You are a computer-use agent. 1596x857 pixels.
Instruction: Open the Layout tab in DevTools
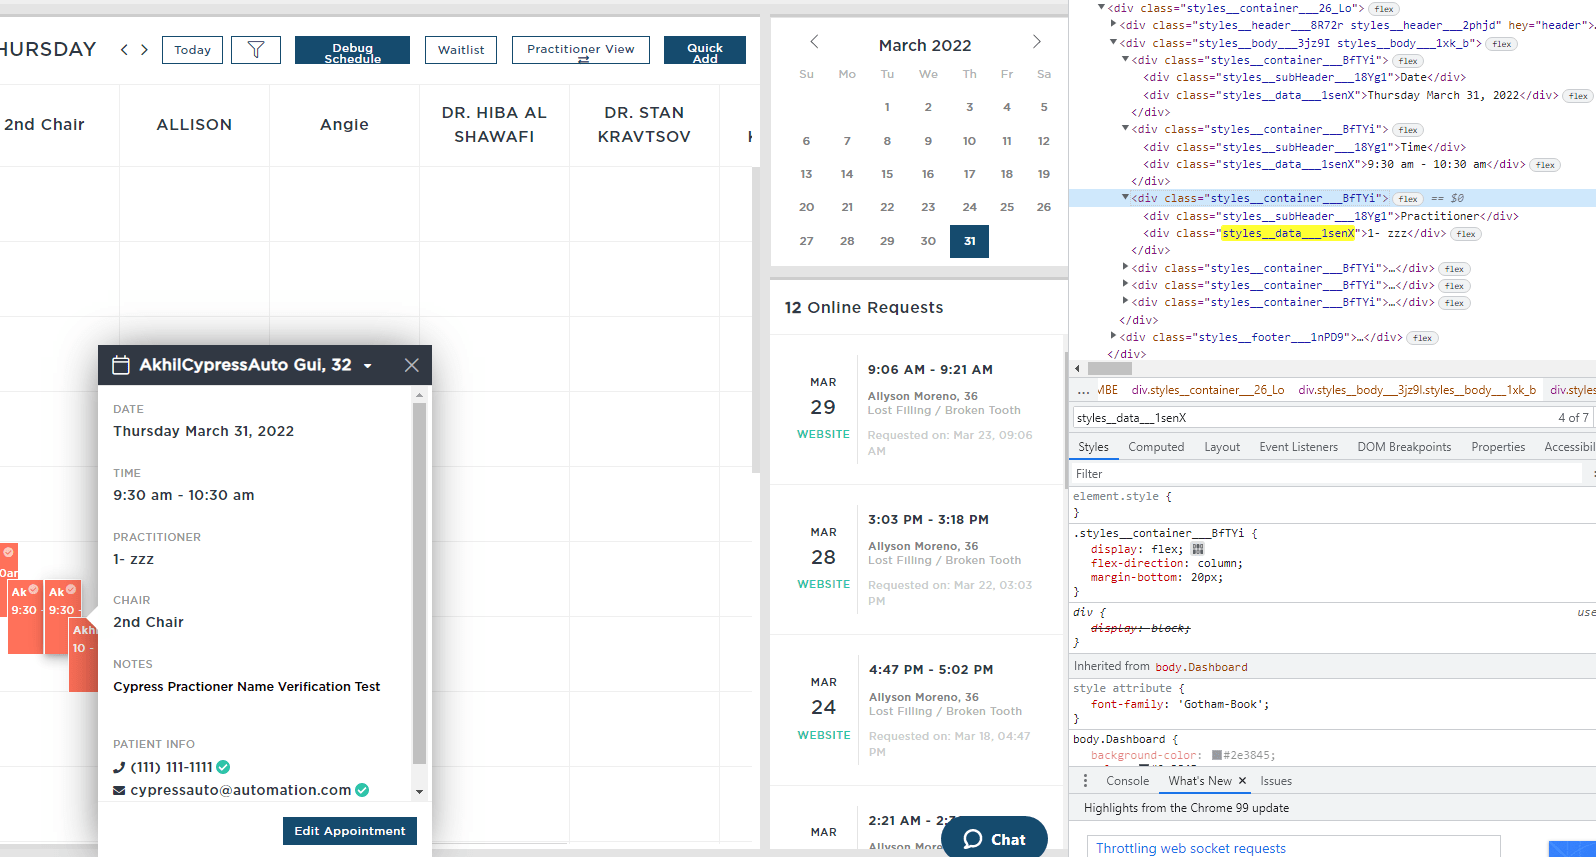(x=1222, y=447)
